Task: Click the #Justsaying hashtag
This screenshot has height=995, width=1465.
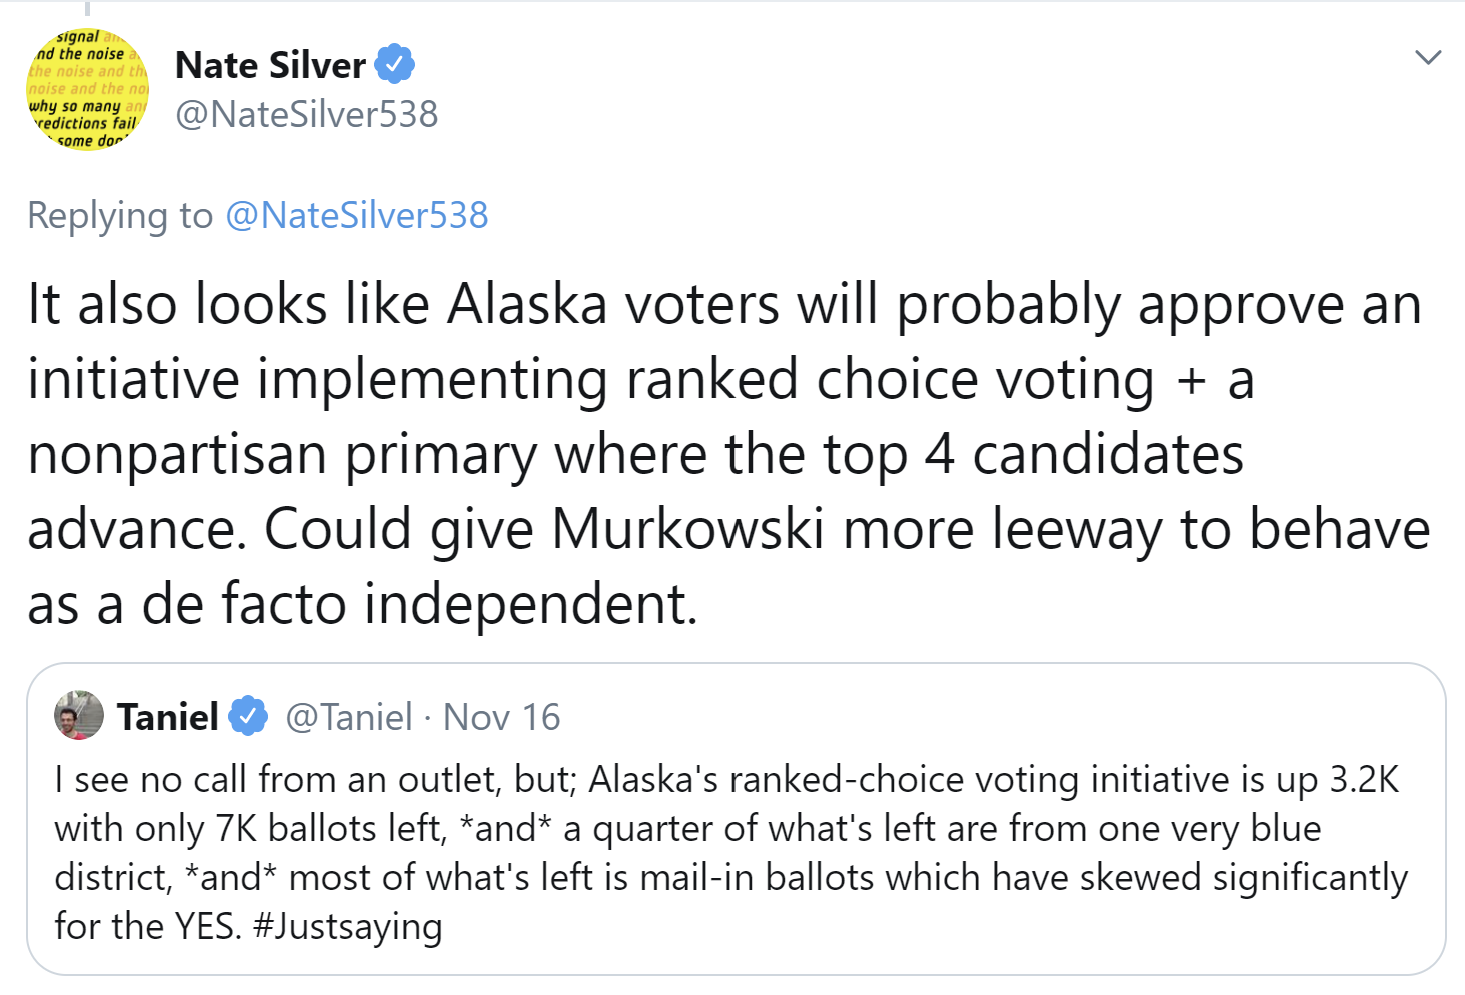Action: coord(347,926)
